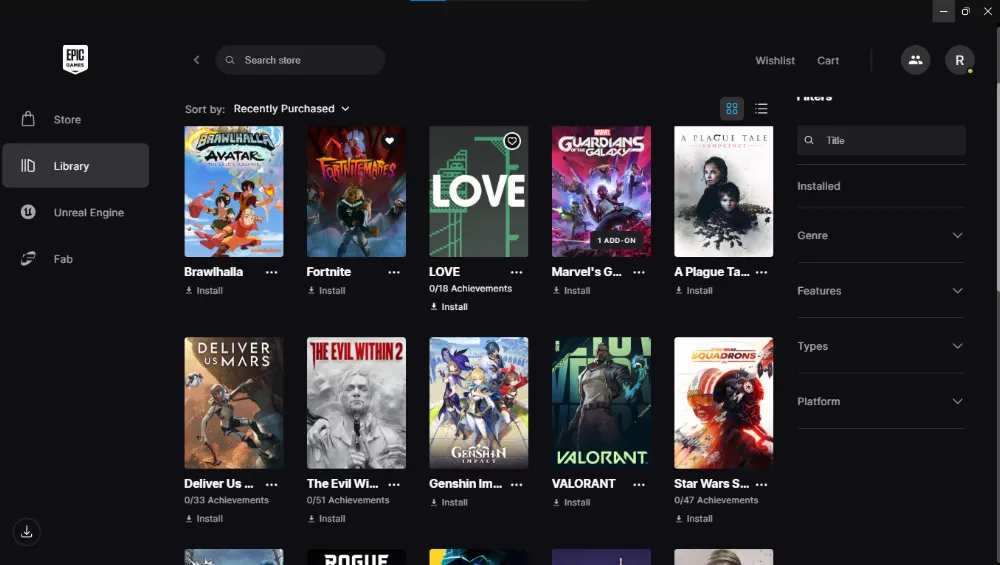
Task: Install VALORANT
Action: coord(571,503)
